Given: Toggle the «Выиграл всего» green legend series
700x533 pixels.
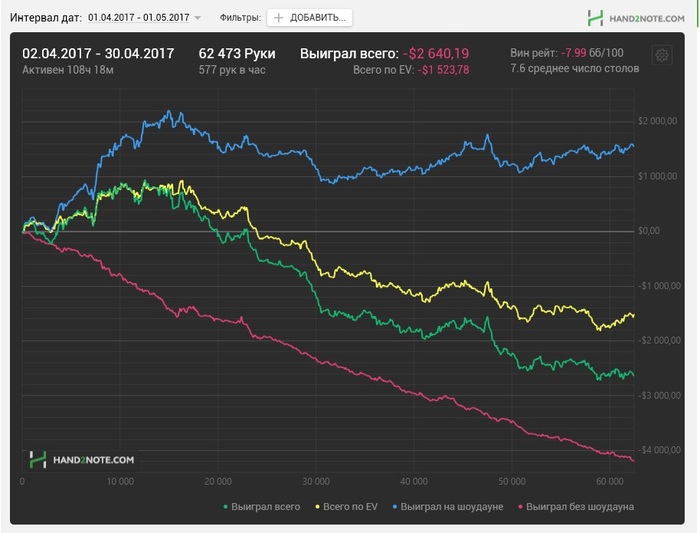Looking at the screenshot, I should pyautogui.click(x=260, y=507).
